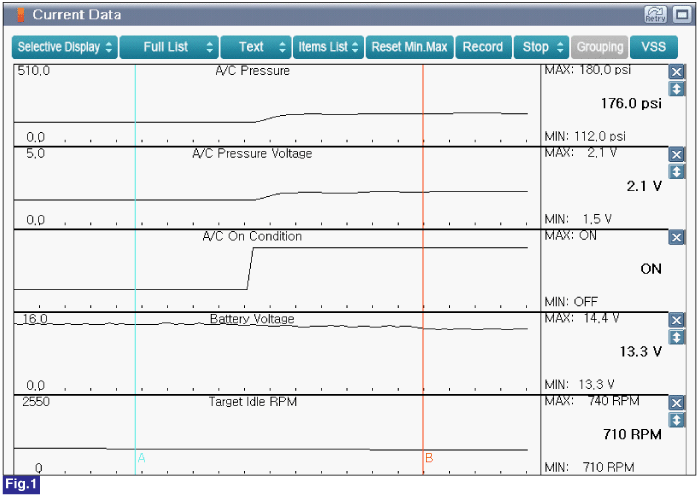Open the Full List dropdown

(169, 47)
